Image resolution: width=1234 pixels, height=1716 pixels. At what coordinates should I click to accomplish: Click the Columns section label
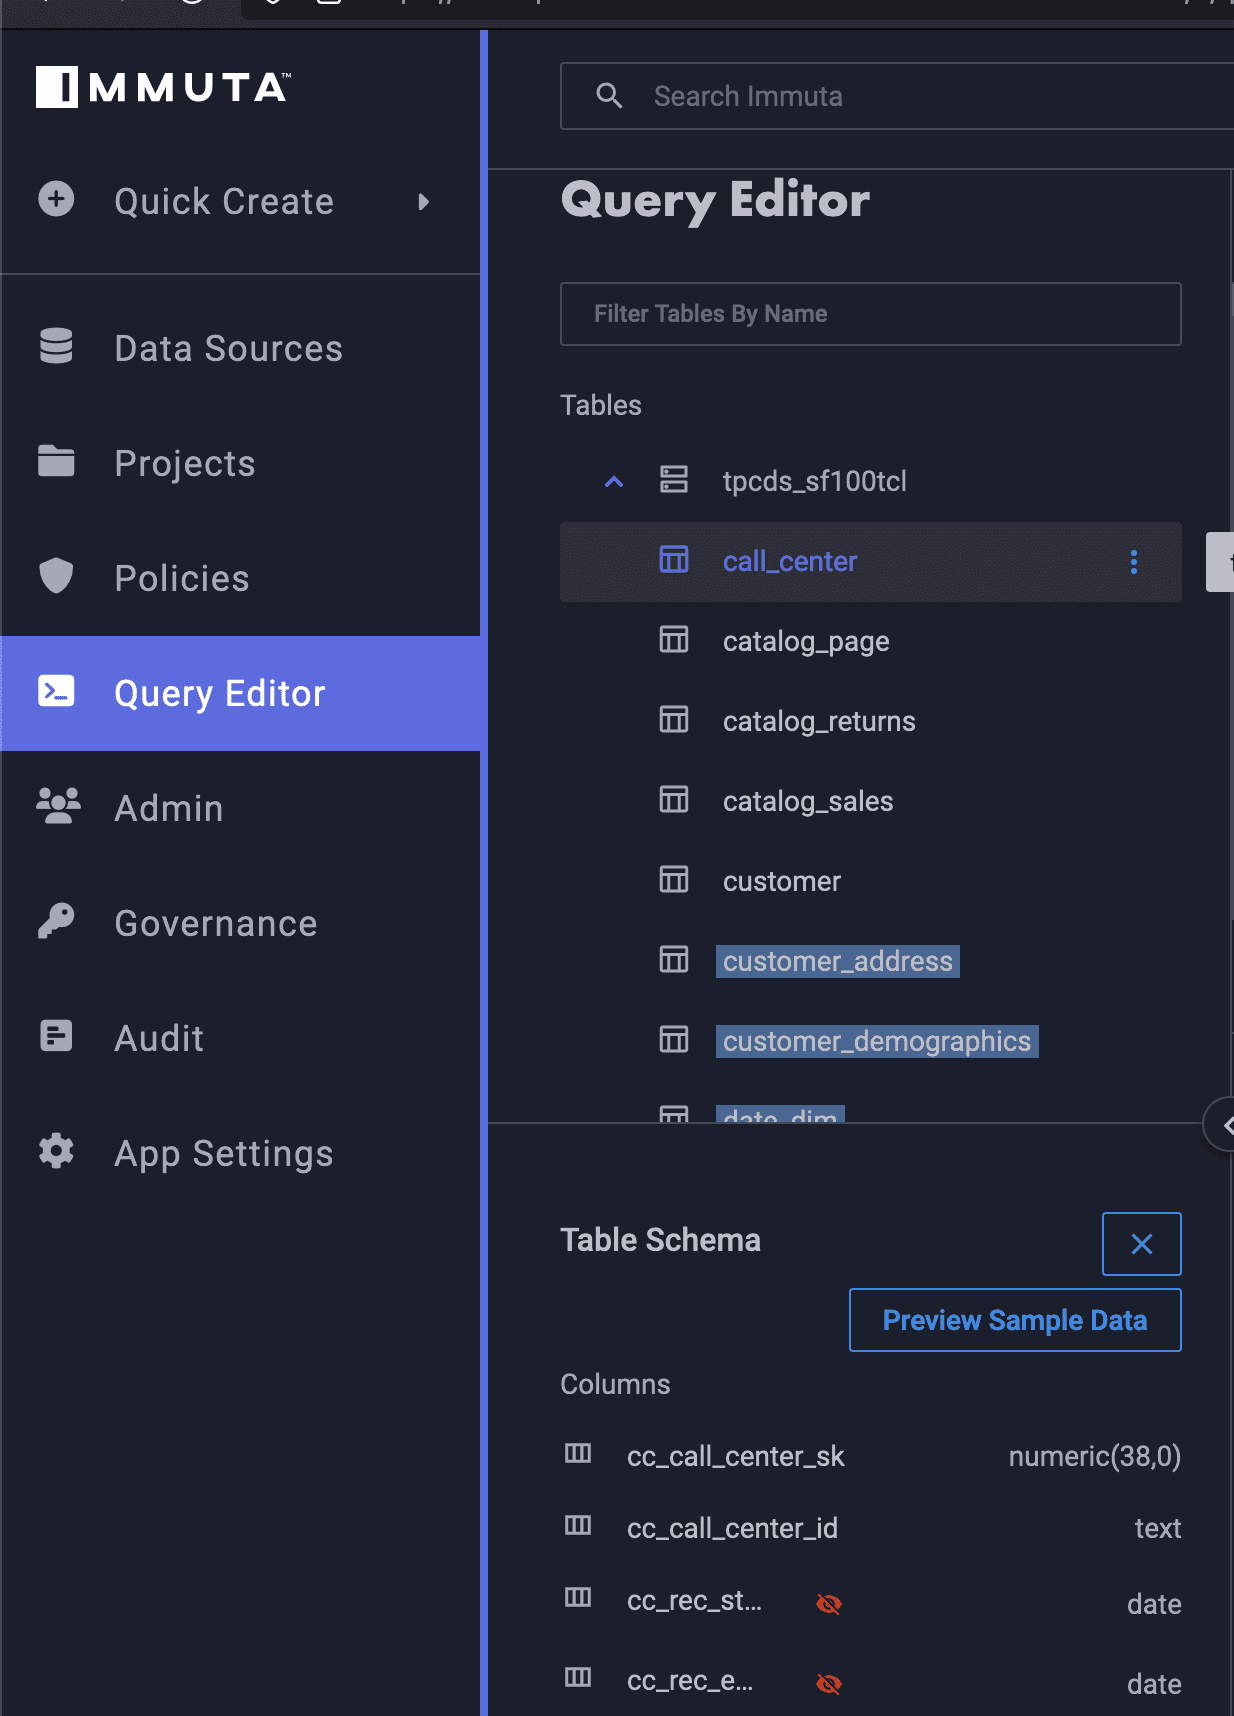(616, 1384)
